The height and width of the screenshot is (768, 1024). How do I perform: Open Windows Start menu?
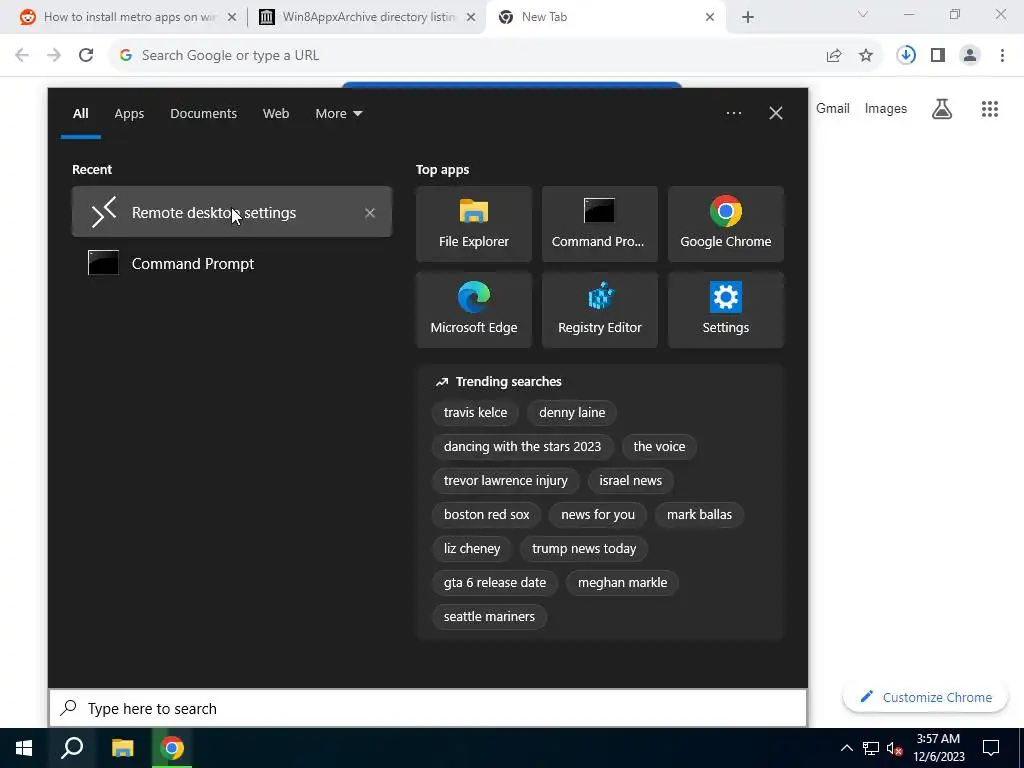pos(24,748)
